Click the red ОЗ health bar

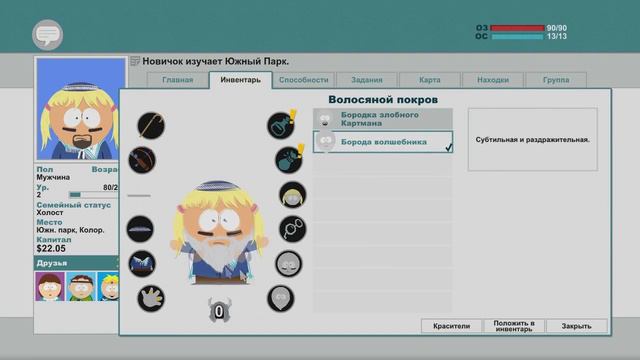click(517, 28)
